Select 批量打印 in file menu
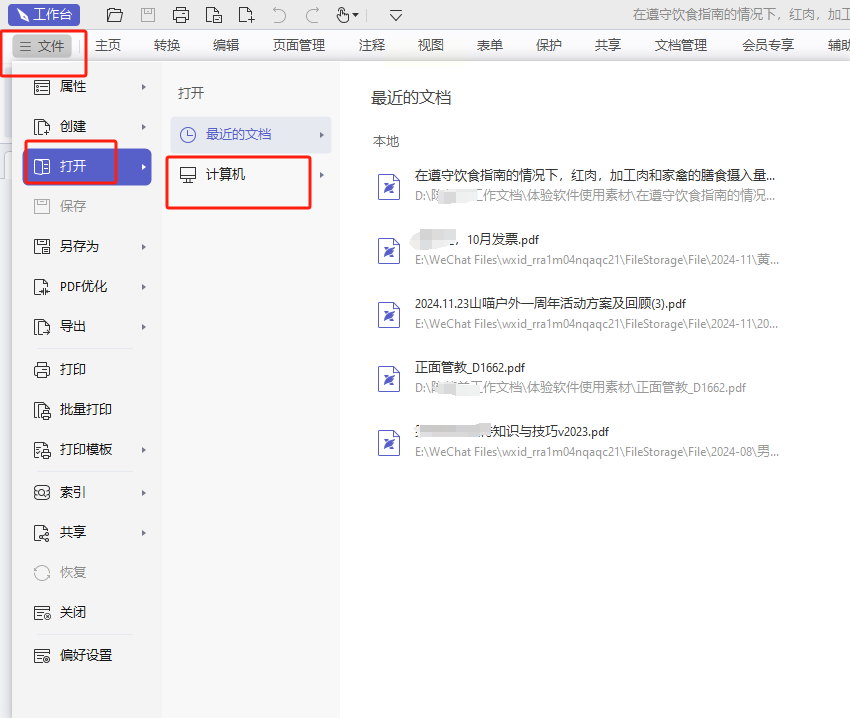850x718 pixels. click(x=87, y=409)
